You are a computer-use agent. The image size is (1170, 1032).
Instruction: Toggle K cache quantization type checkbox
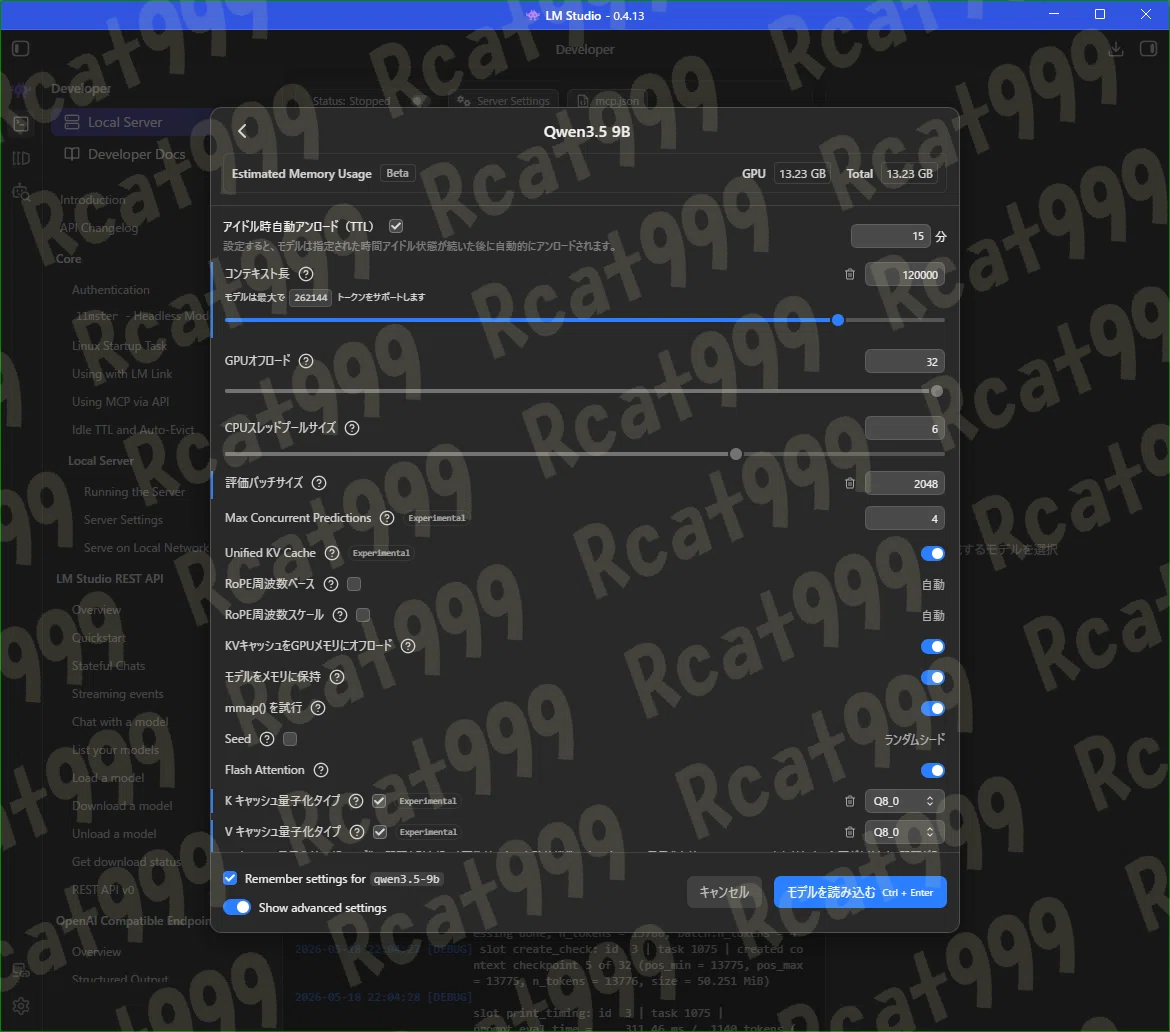379,801
